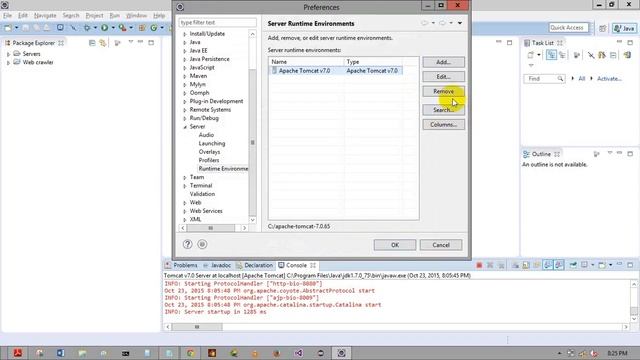Viewport: 640px width, 360px height.
Task: Click the Edit... button
Action: [x=443, y=77]
